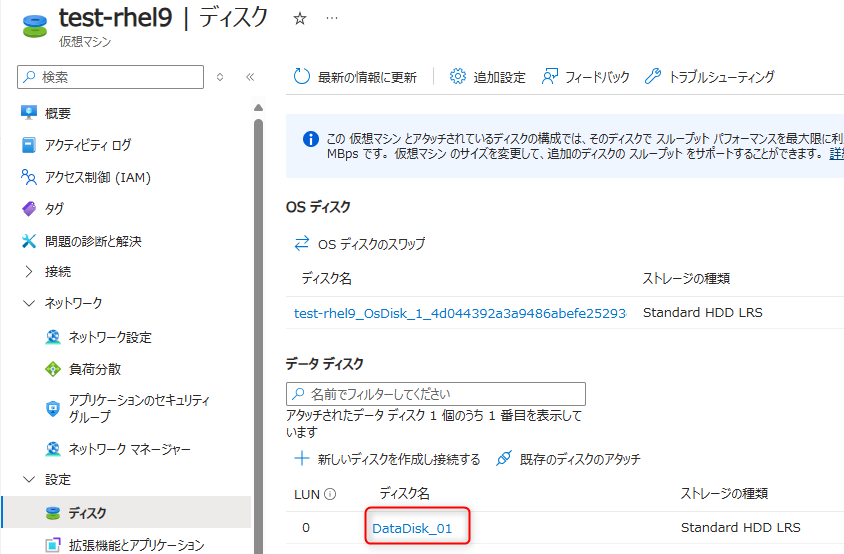
Task: Click OS disk Standard HDD LRS cell
Action: click(702, 313)
